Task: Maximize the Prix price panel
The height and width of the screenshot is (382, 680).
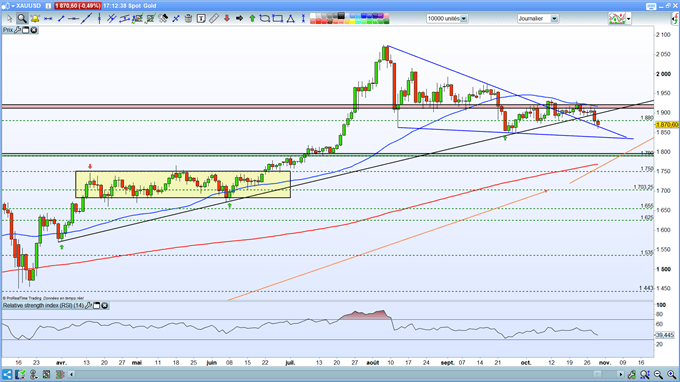Action: coord(26,30)
